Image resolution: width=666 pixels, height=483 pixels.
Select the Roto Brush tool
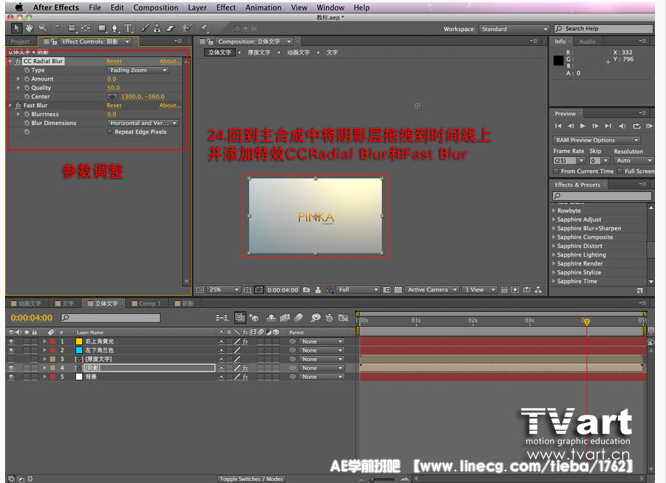point(187,28)
